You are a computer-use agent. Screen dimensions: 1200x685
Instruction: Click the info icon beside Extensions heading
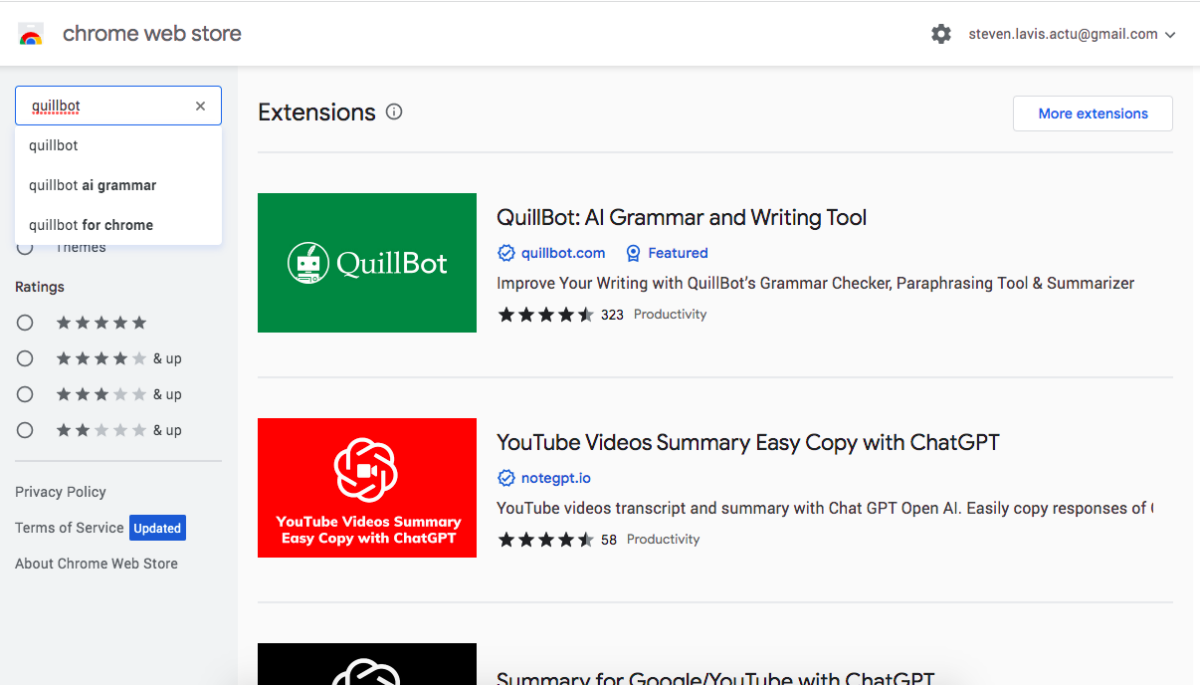pyautogui.click(x=394, y=112)
